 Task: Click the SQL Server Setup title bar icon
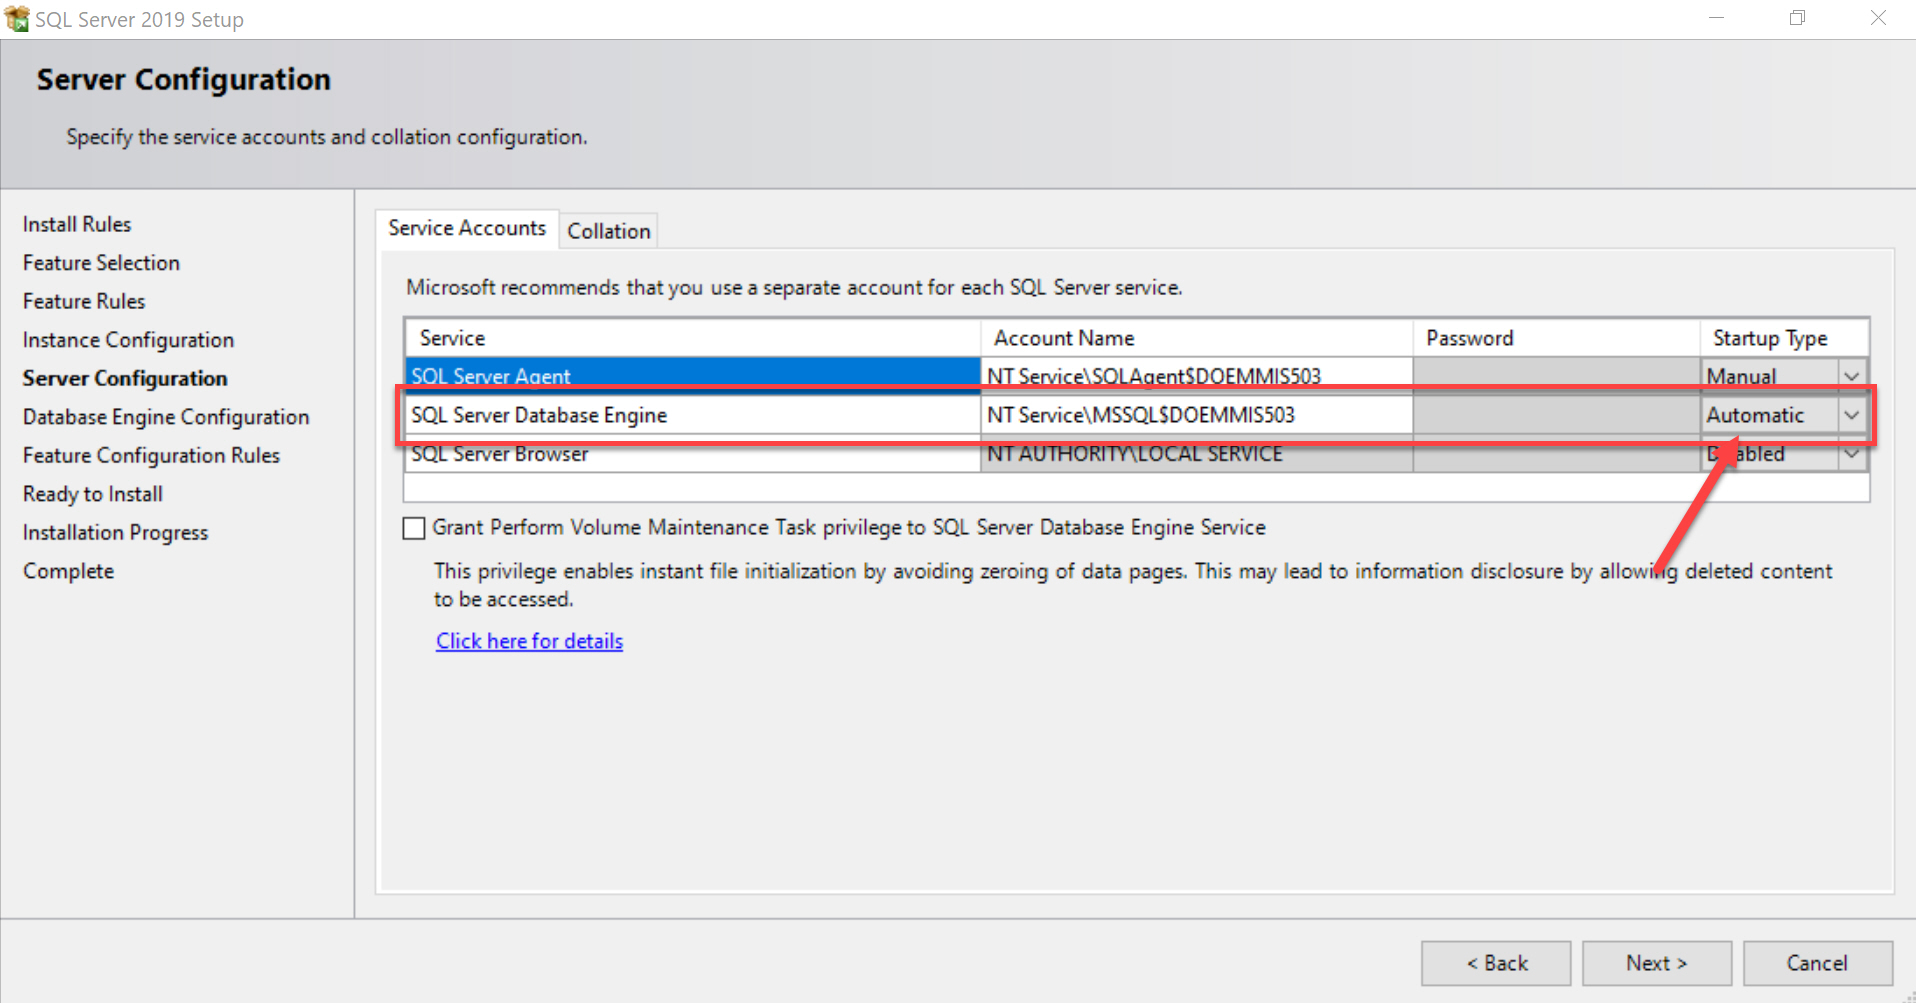coord(17,19)
